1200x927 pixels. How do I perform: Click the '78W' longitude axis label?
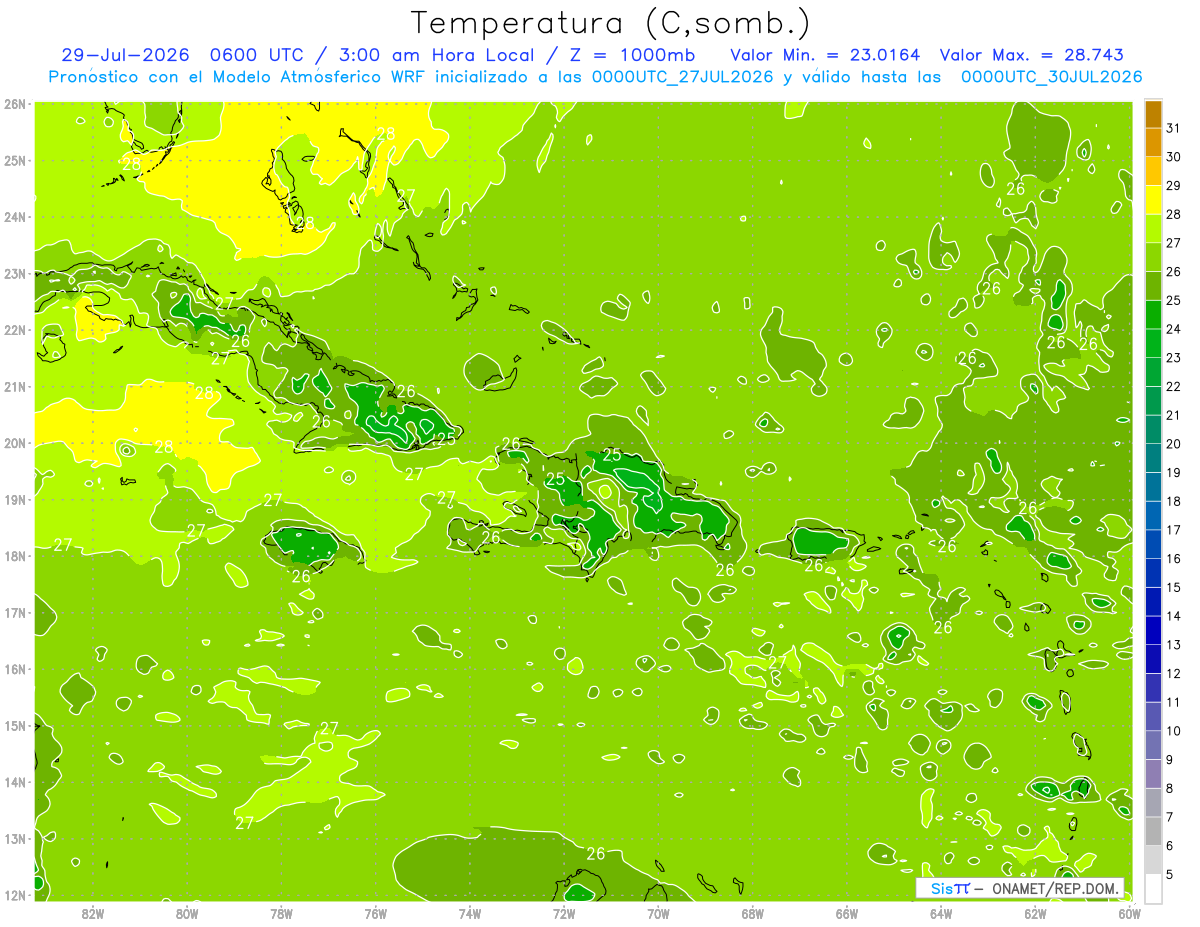281,913
